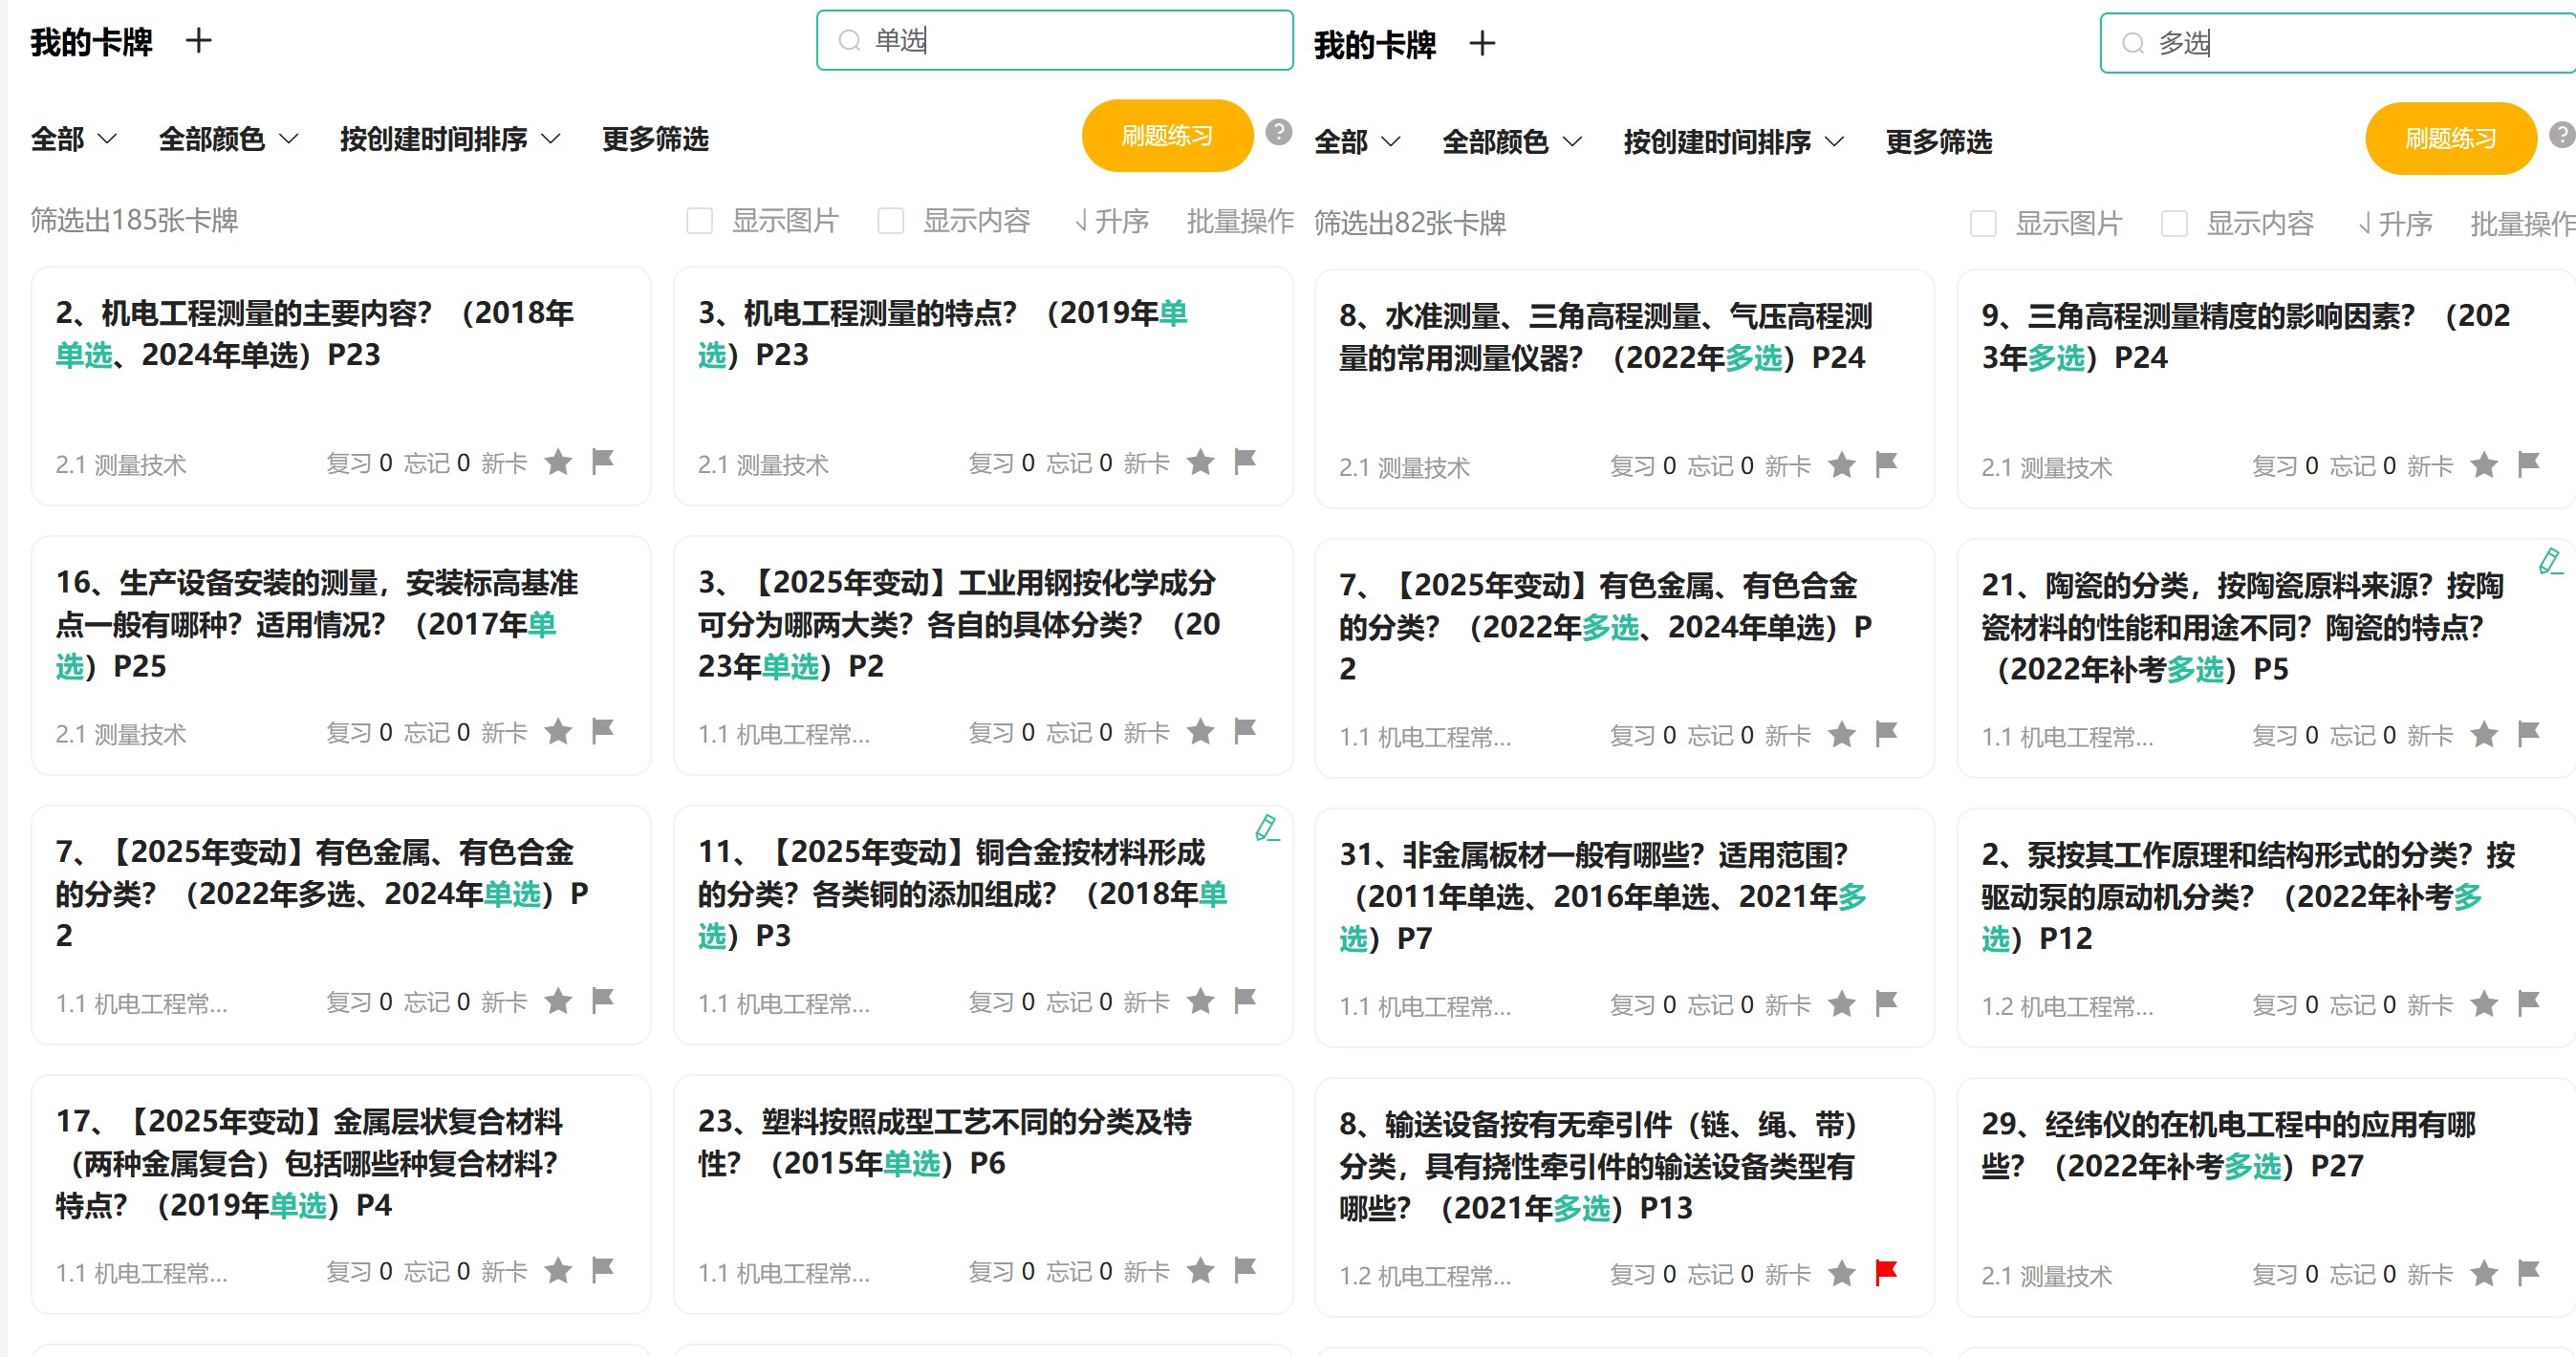Open 批量操作 in the 单选 panel

coord(1239,221)
